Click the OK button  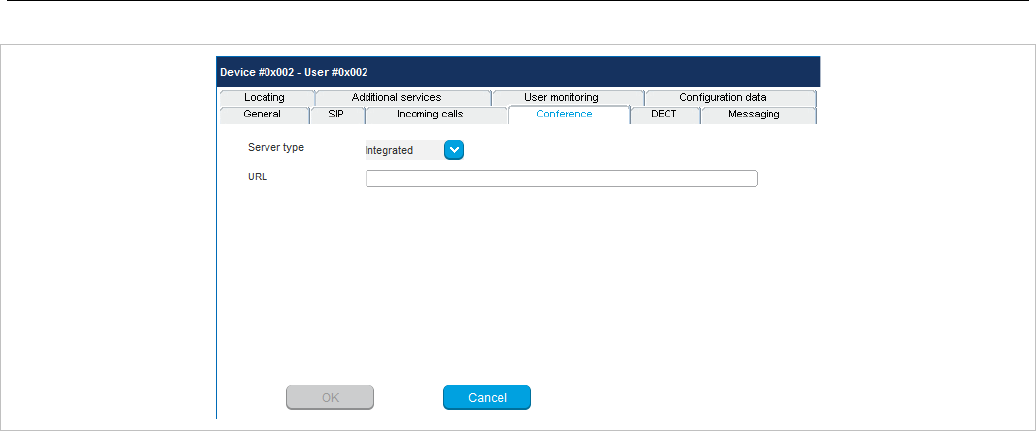[330, 397]
